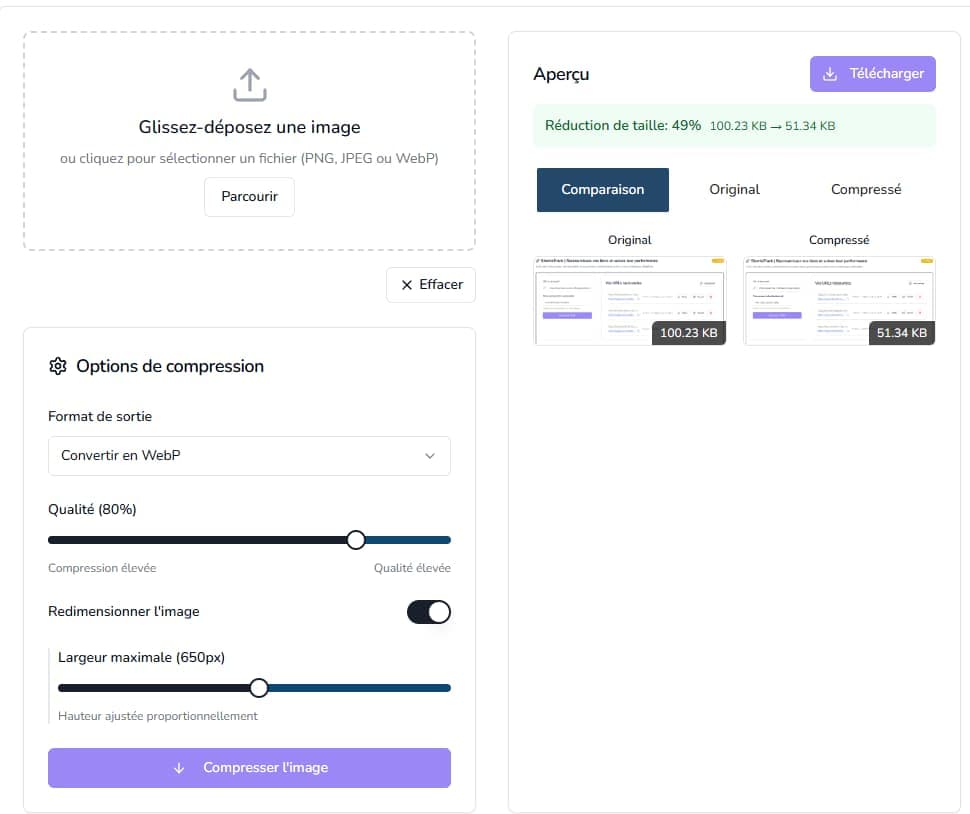Click the 'Glissez-déposez une image' heading
This screenshot has height=814, width=970.
point(249,127)
